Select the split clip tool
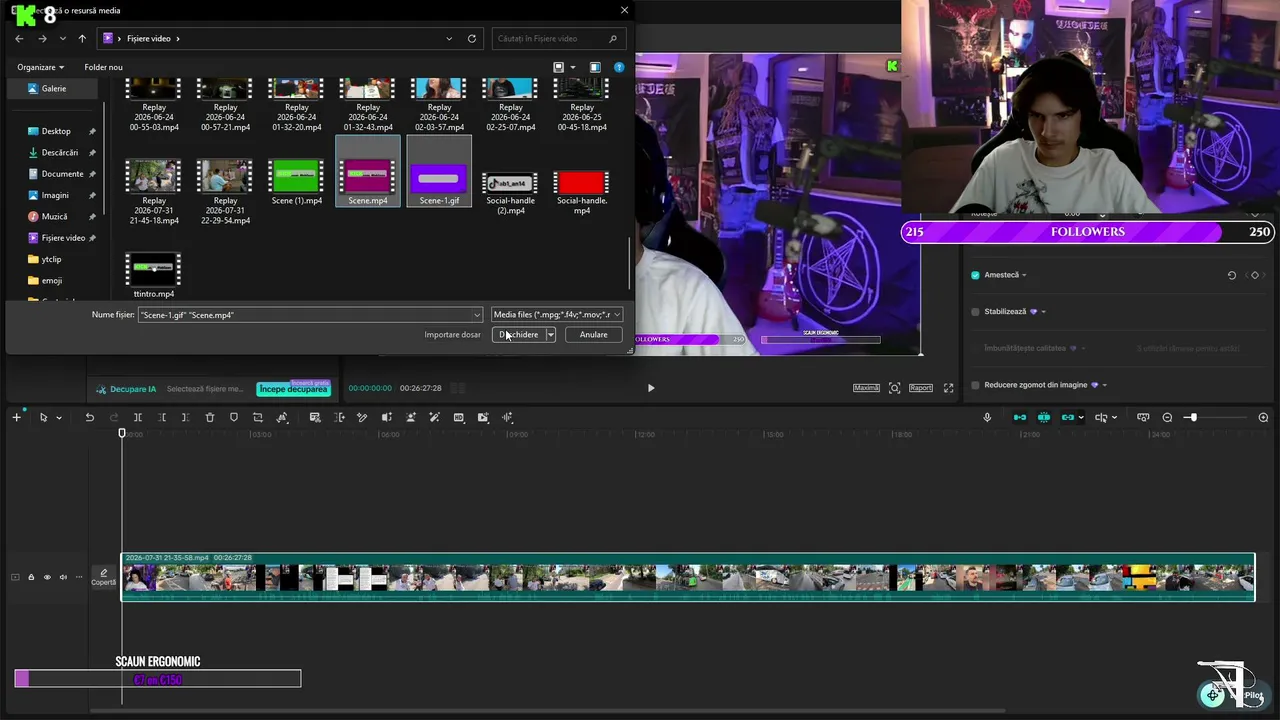Image resolution: width=1280 pixels, height=720 pixels. 138,417
